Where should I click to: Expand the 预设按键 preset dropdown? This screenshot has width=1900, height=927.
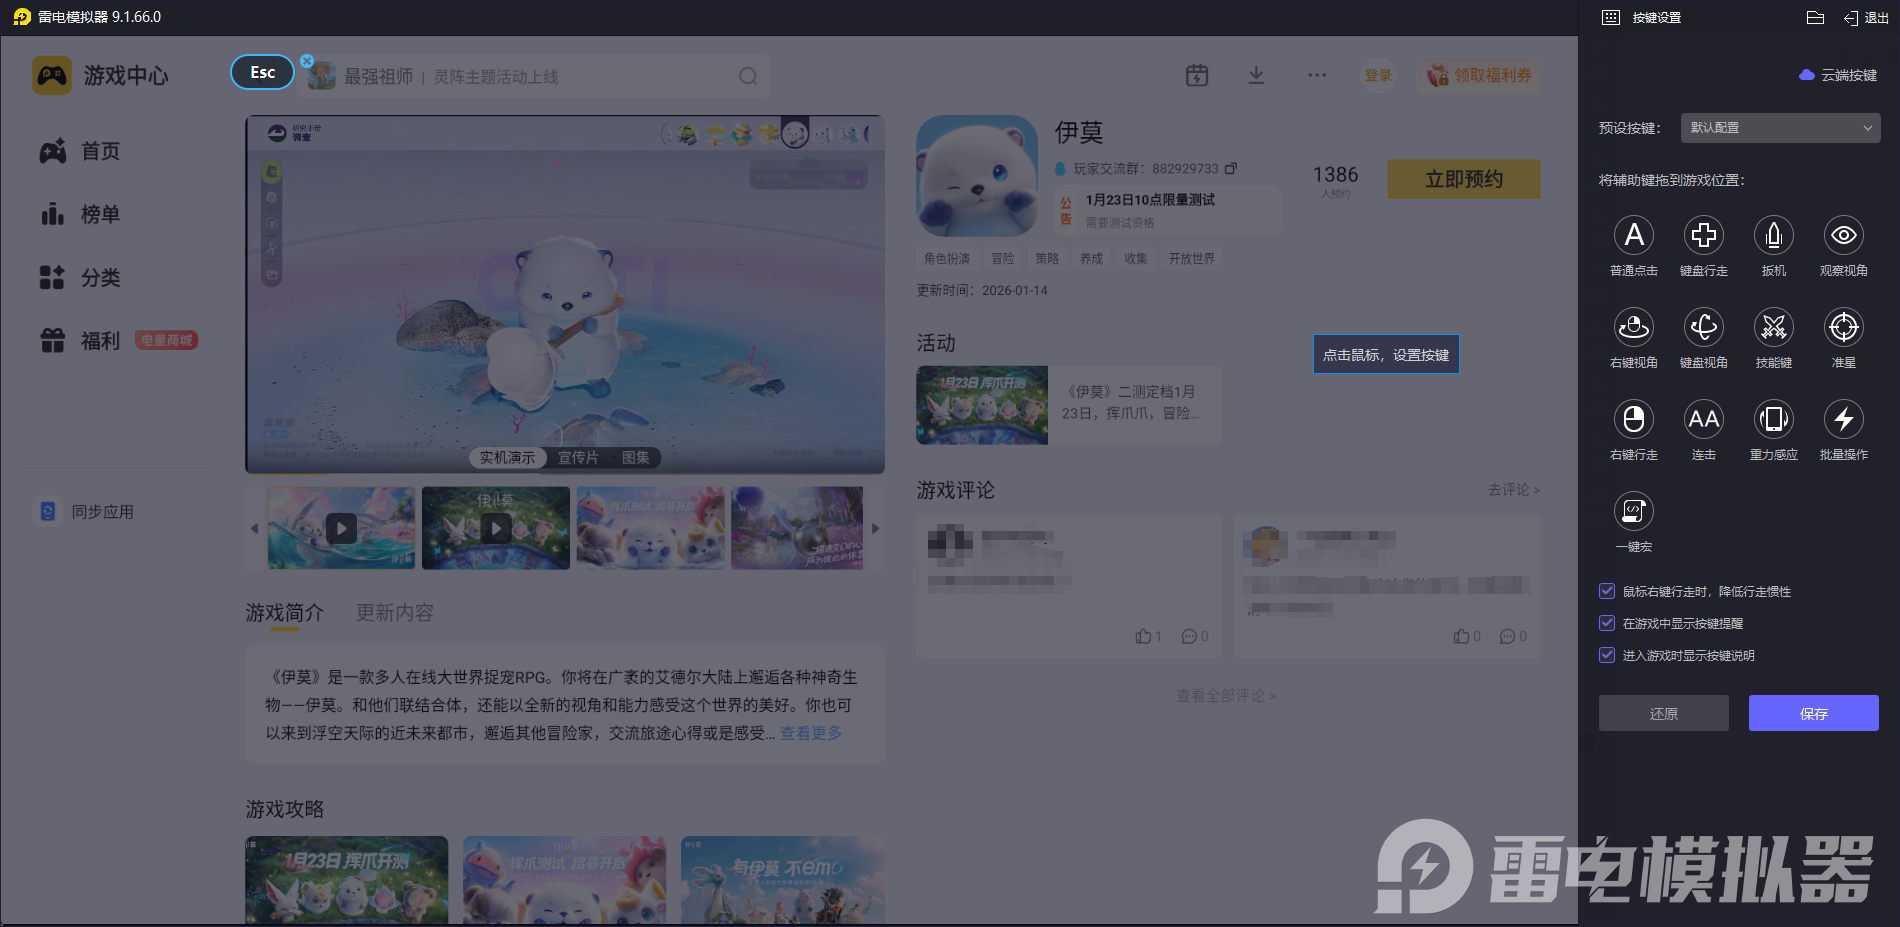pyautogui.click(x=1780, y=128)
